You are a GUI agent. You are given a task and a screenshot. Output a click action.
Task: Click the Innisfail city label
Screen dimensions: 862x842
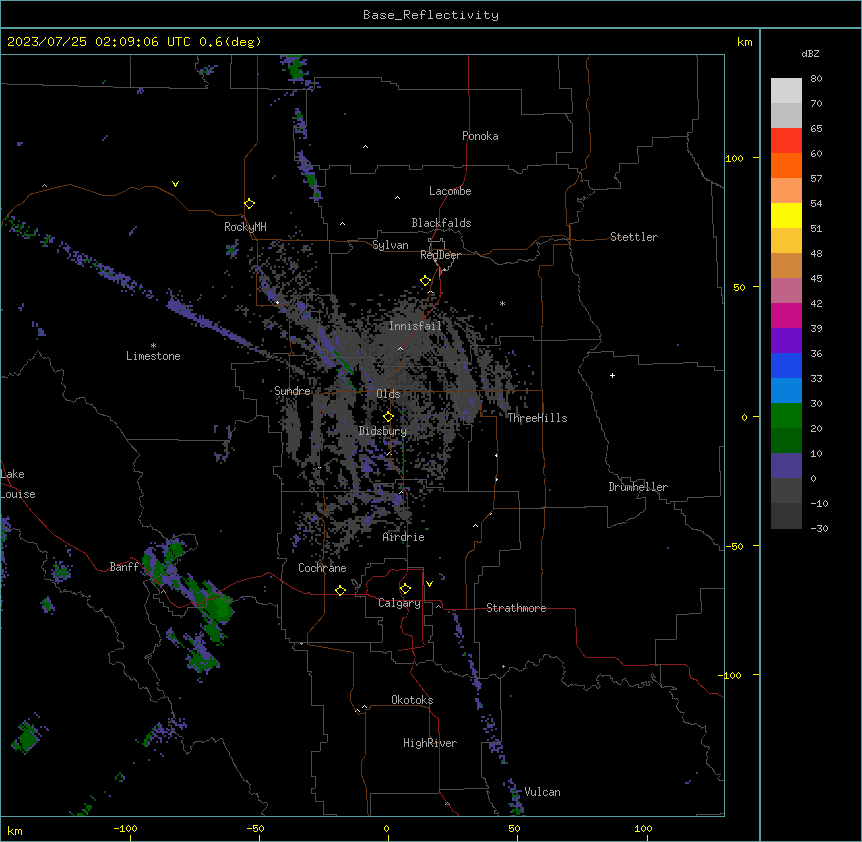[x=415, y=326]
